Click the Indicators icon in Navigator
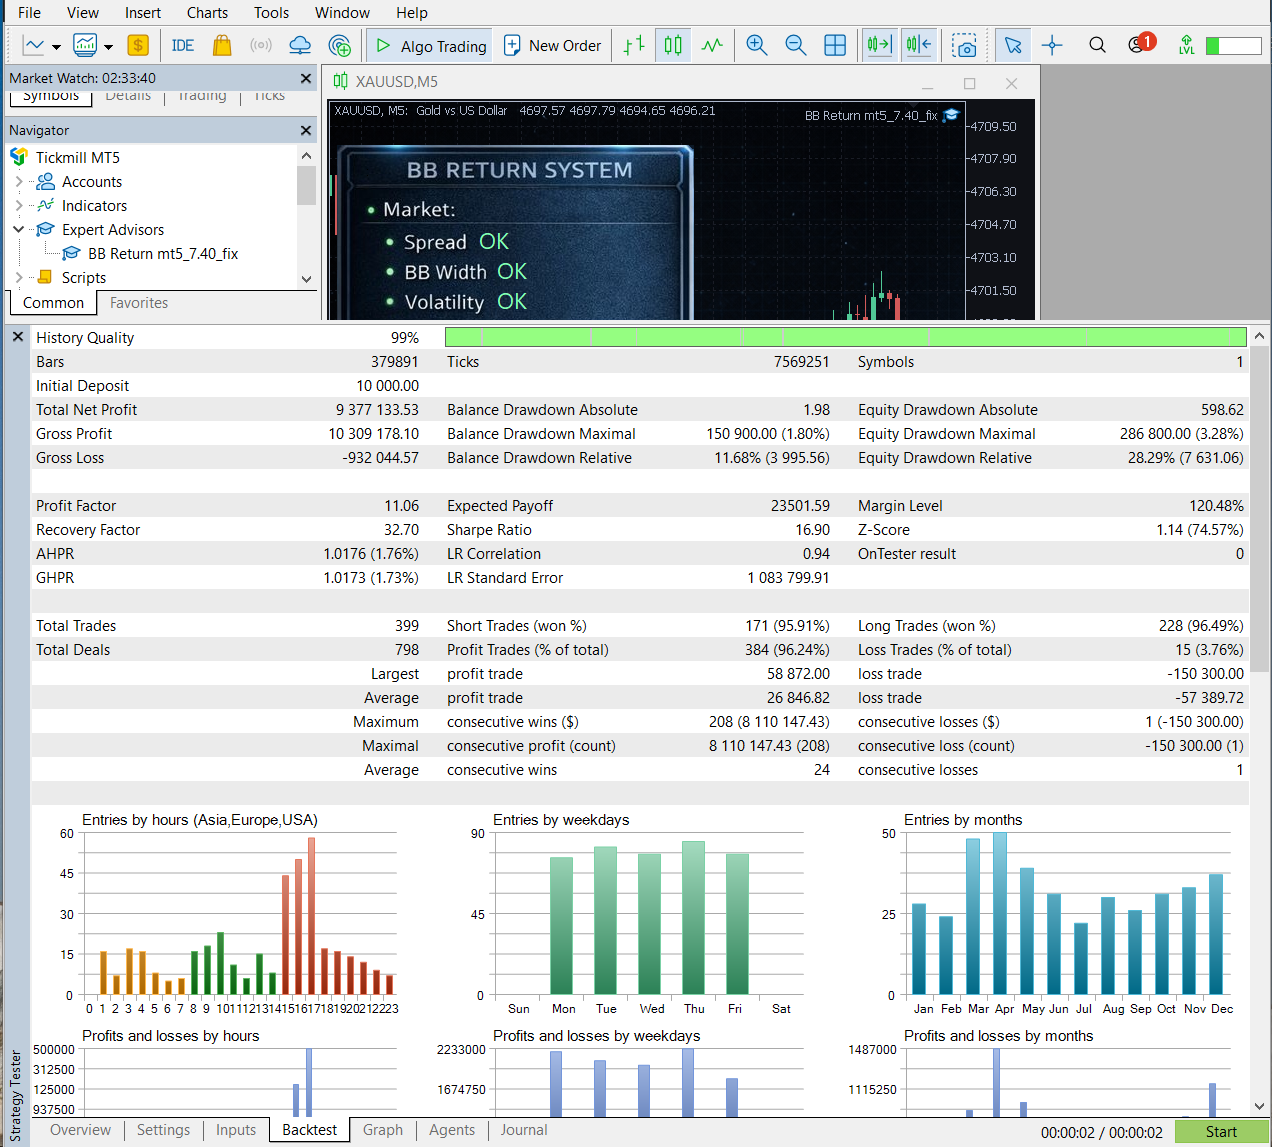The height and width of the screenshot is (1147, 1272). [46, 206]
